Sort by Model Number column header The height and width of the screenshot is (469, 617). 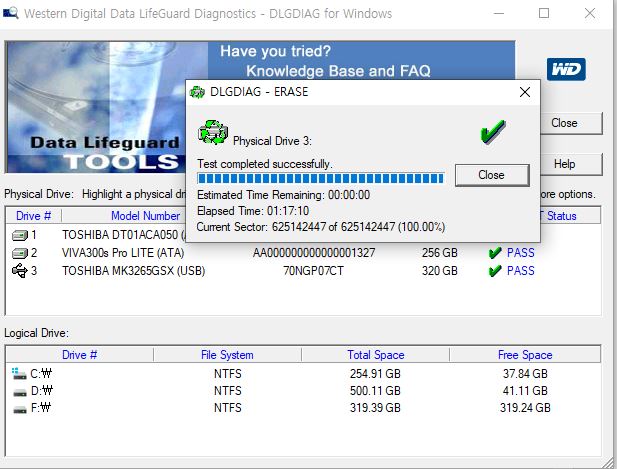coord(145,216)
